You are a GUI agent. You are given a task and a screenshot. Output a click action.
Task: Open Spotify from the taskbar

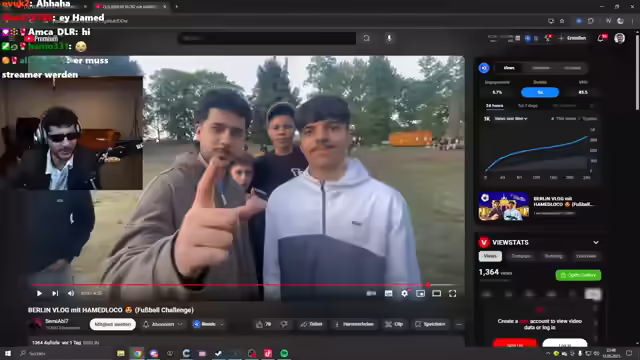284,353
